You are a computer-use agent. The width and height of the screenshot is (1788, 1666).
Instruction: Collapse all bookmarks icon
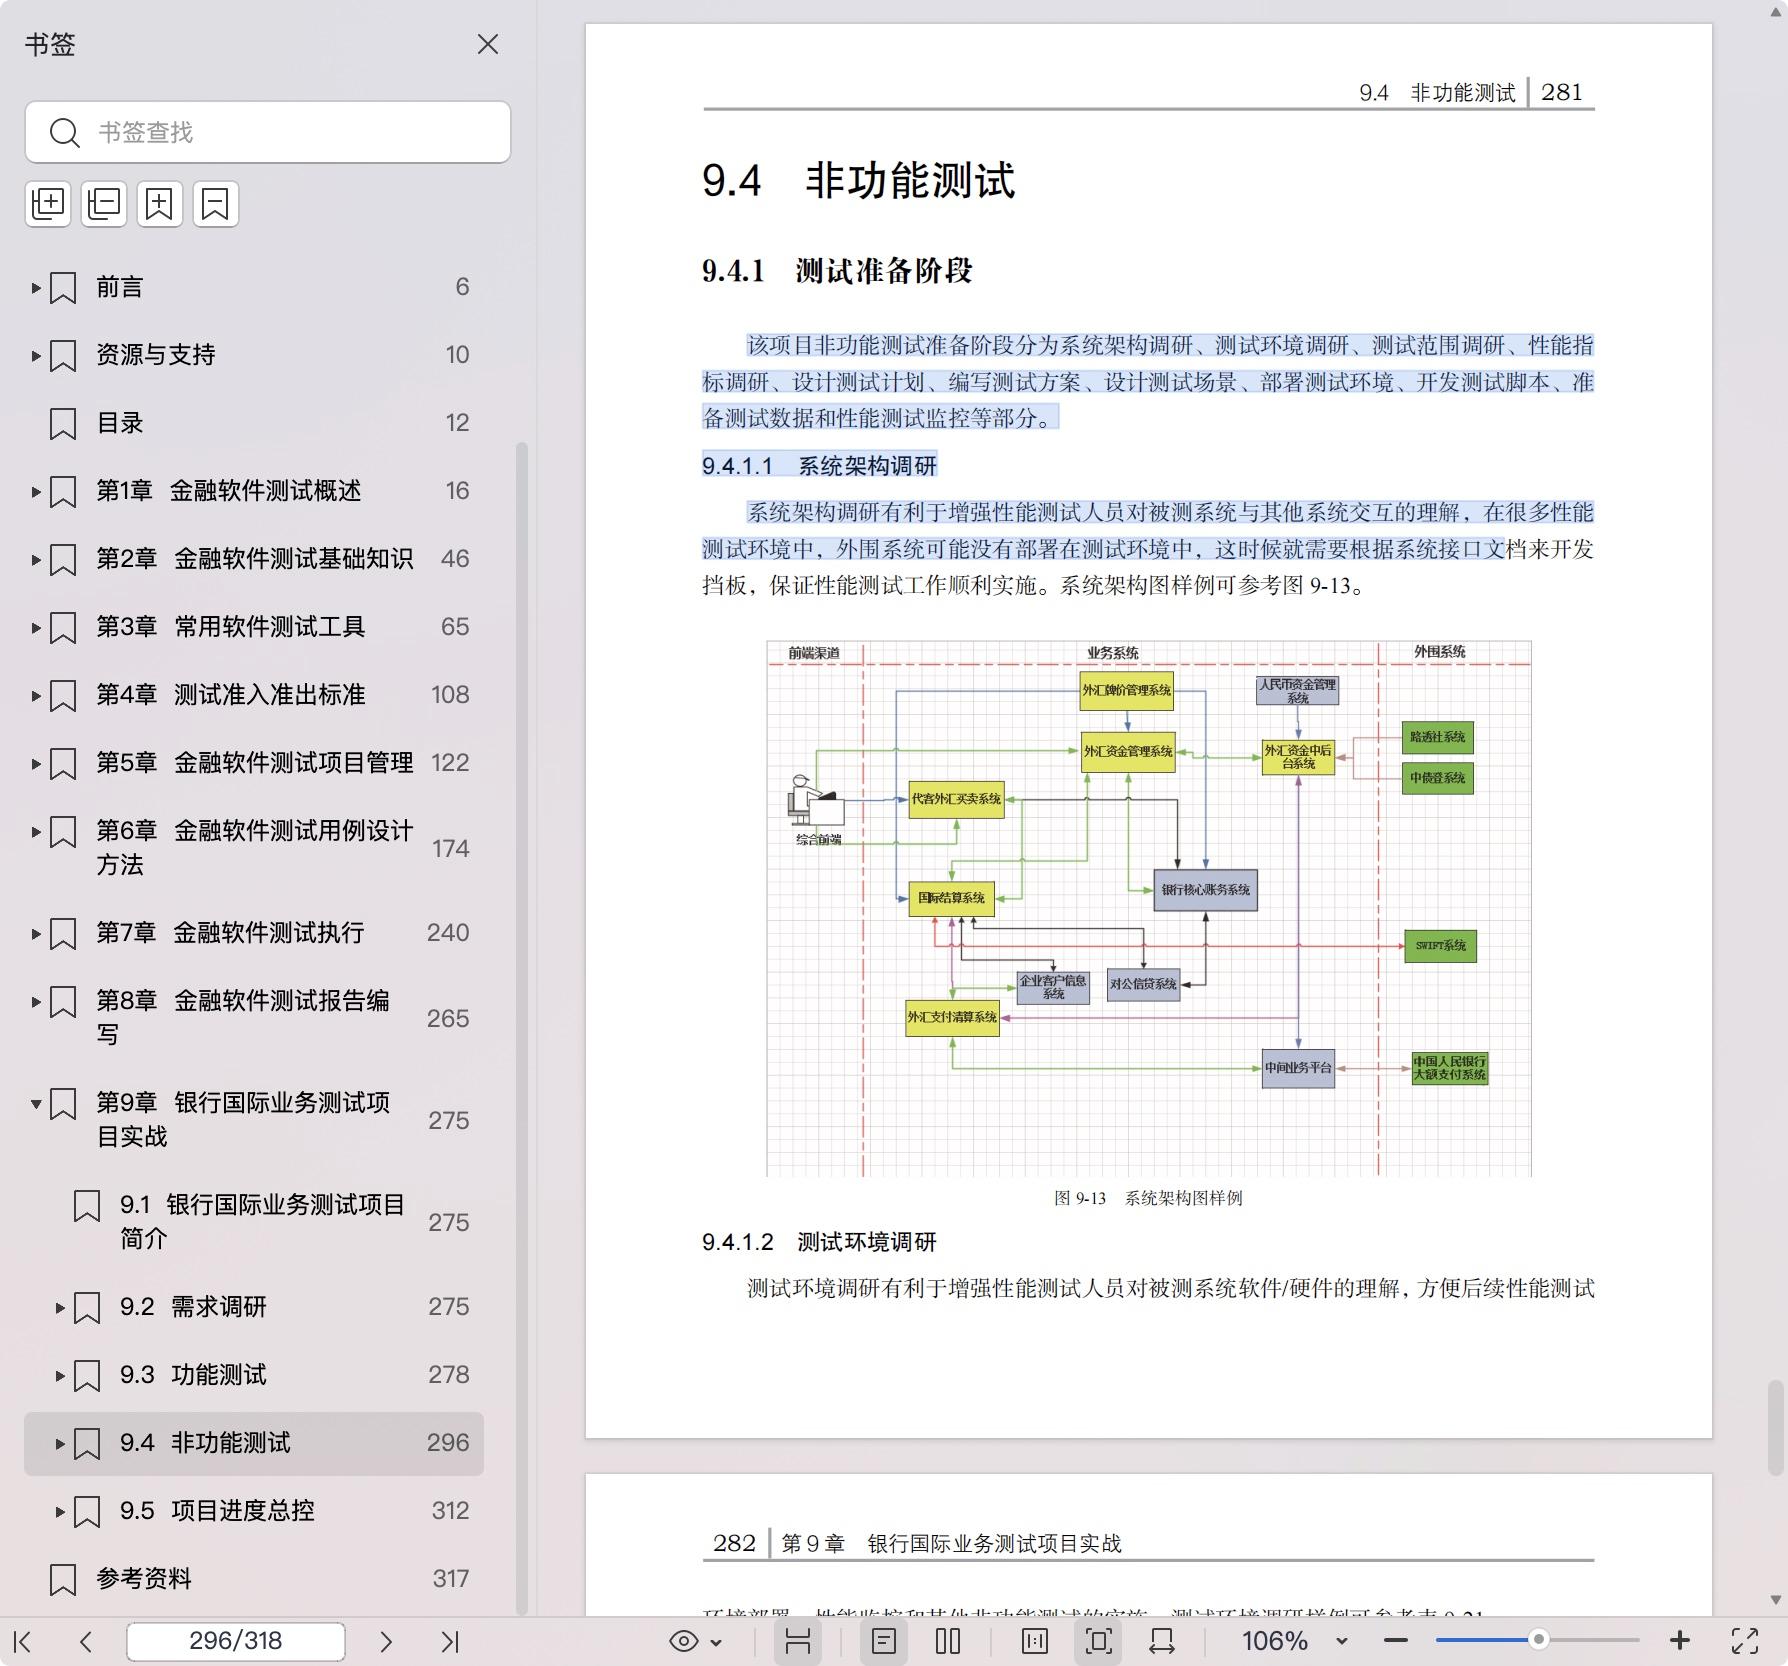pos(104,204)
